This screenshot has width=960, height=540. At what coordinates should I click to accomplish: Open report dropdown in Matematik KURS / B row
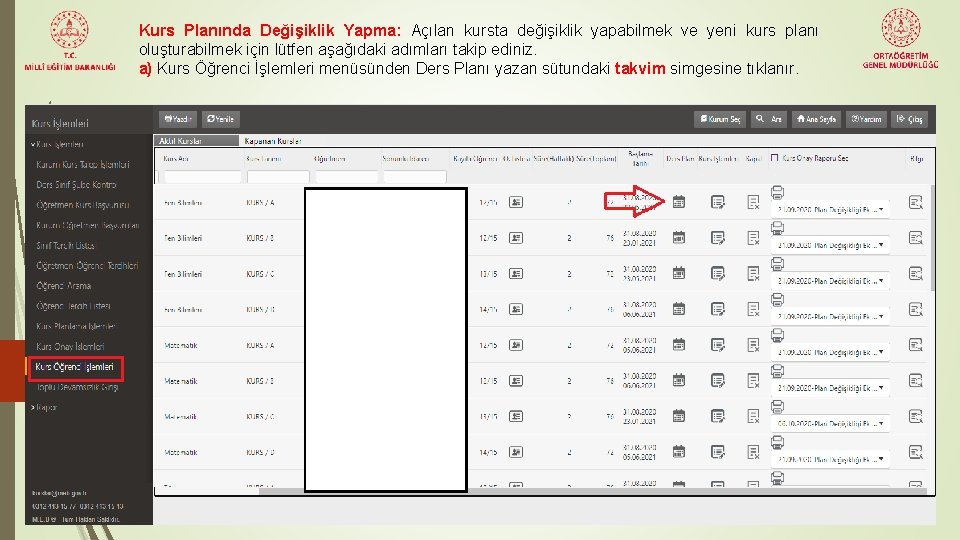pos(830,388)
